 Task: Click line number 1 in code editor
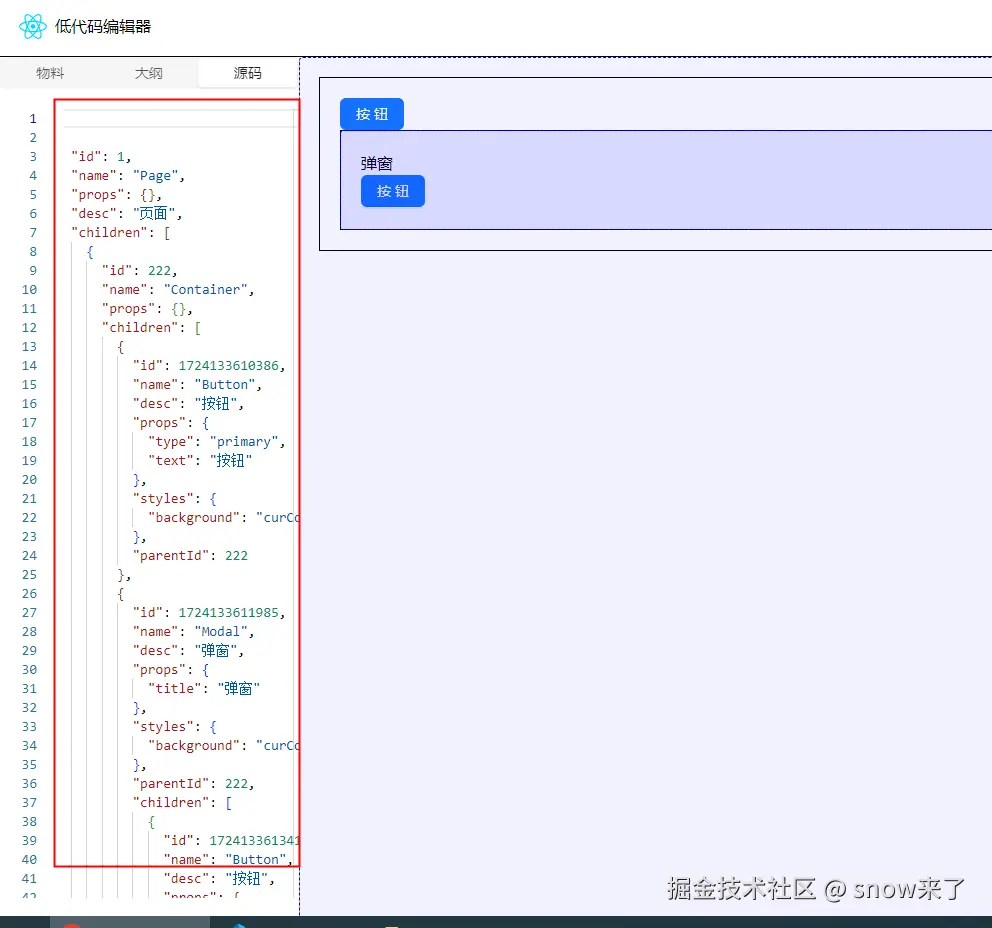[33, 119]
